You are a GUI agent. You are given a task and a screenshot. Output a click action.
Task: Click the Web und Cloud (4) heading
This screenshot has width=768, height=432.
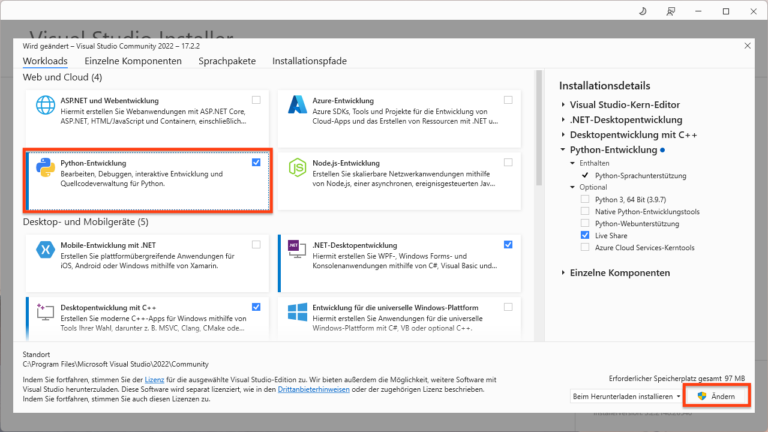pyautogui.click(x=62, y=77)
